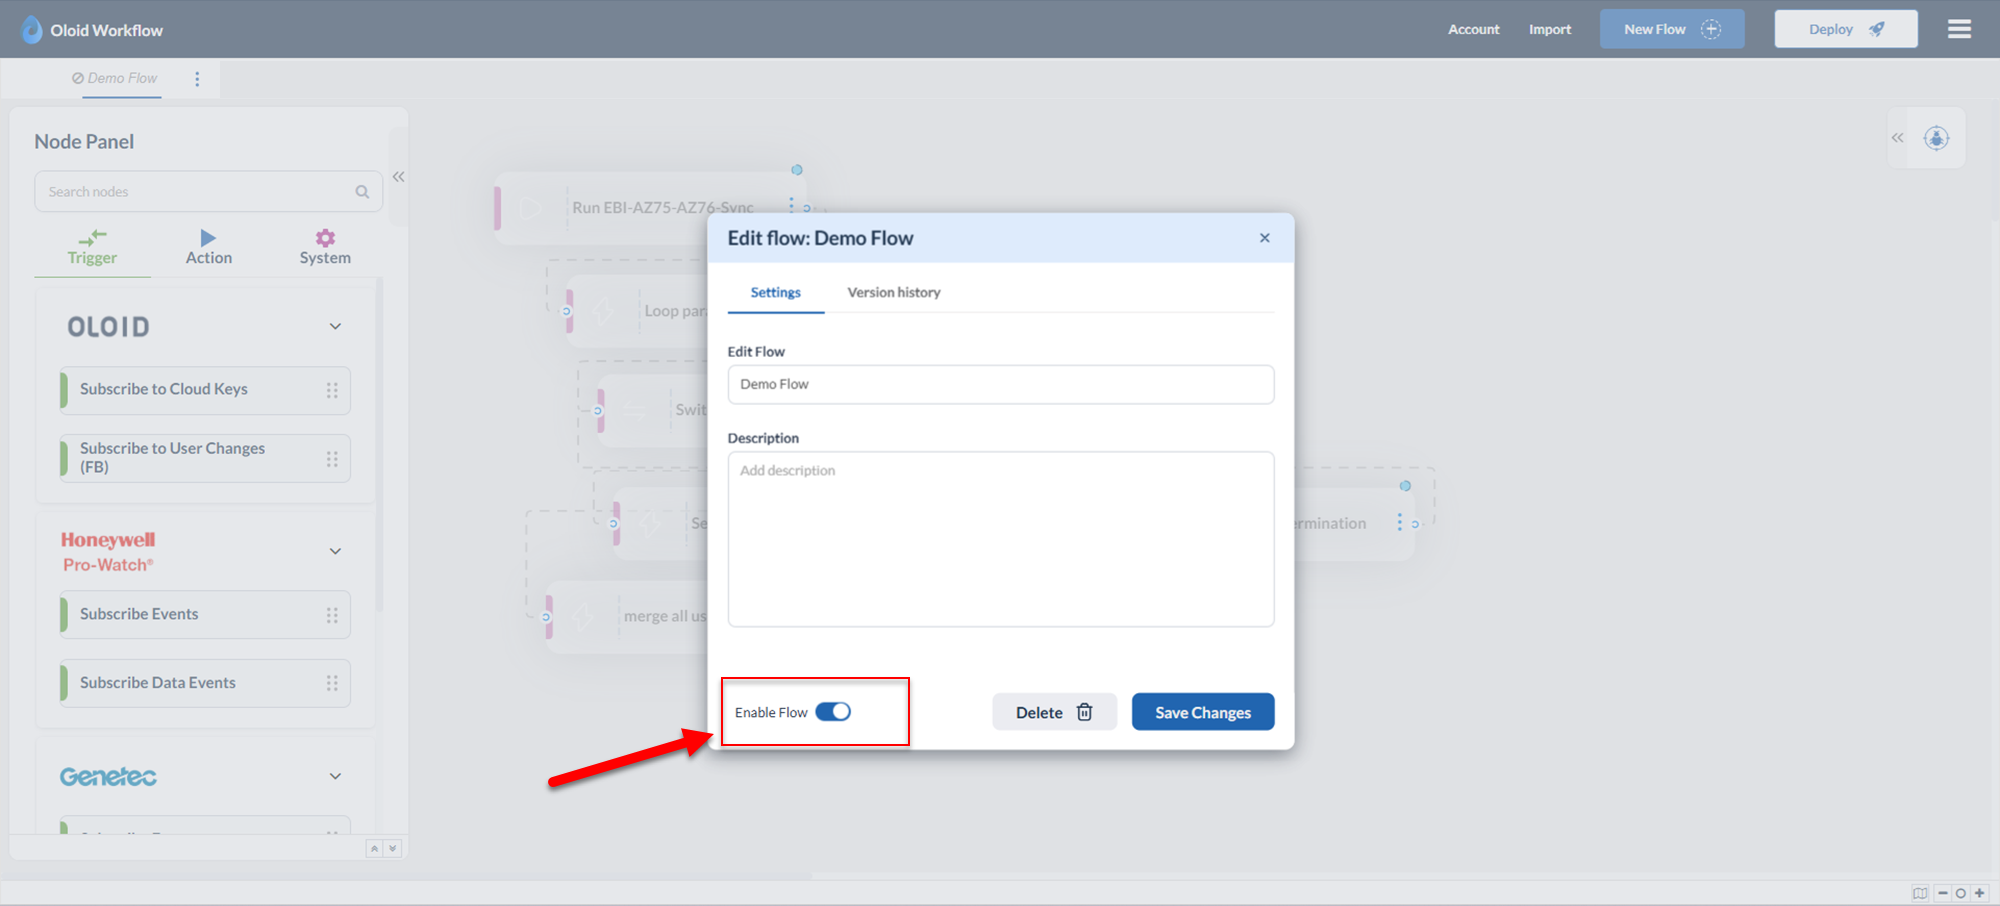This screenshot has width=2000, height=906.
Task: Switch to Version history tab
Action: click(894, 293)
